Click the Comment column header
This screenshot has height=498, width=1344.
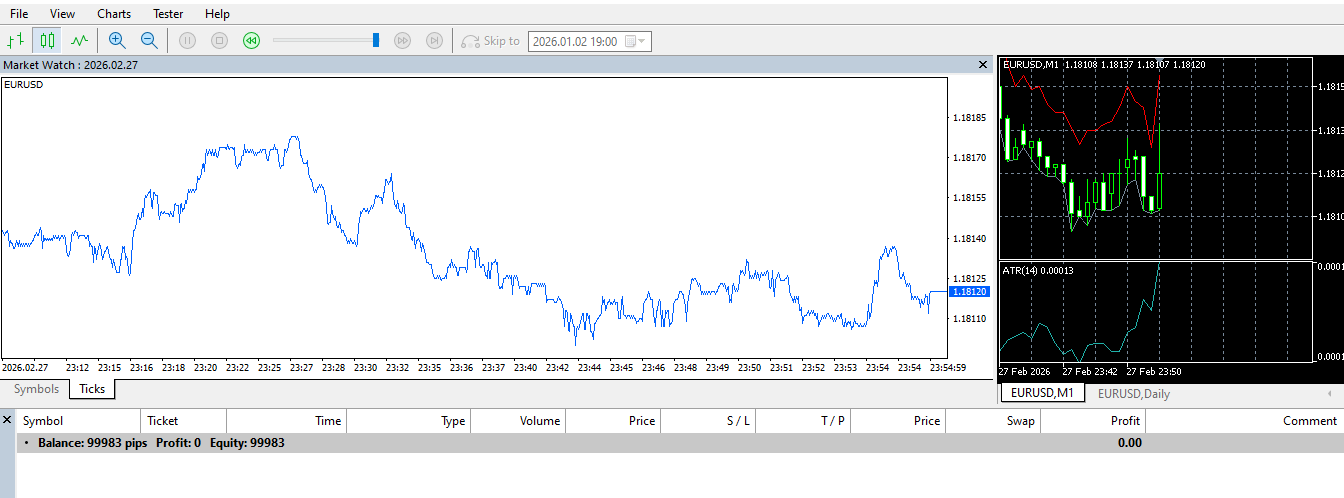(x=1244, y=421)
